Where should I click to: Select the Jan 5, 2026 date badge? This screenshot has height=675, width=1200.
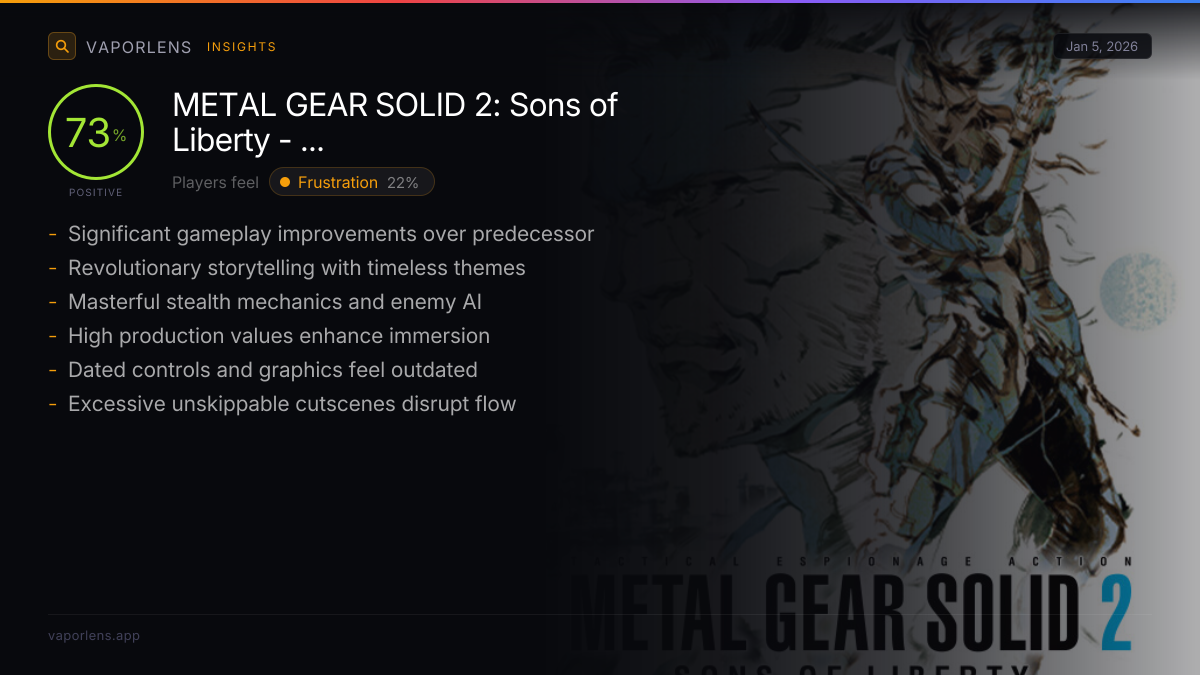pos(1102,46)
